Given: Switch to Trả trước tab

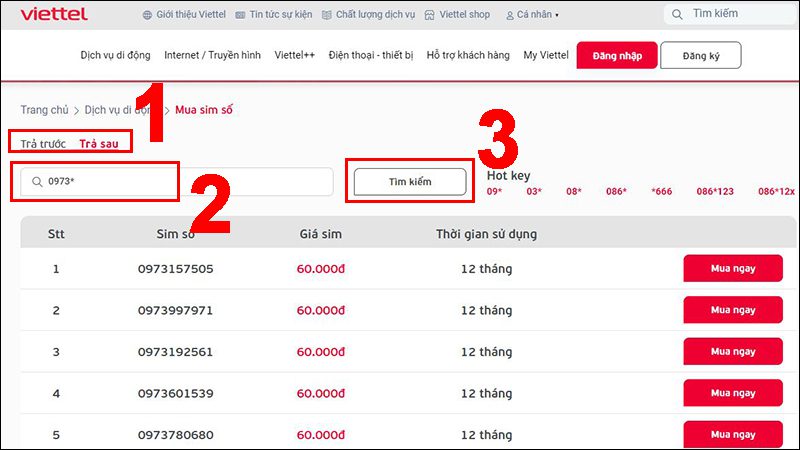Looking at the screenshot, I should coord(43,144).
